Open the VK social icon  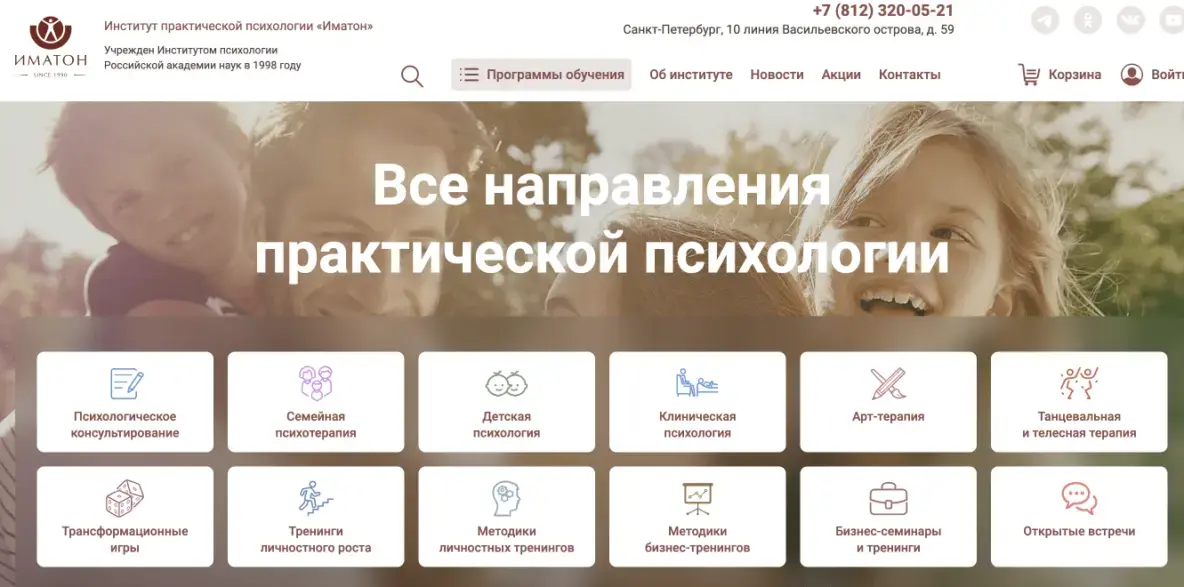[1129, 19]
